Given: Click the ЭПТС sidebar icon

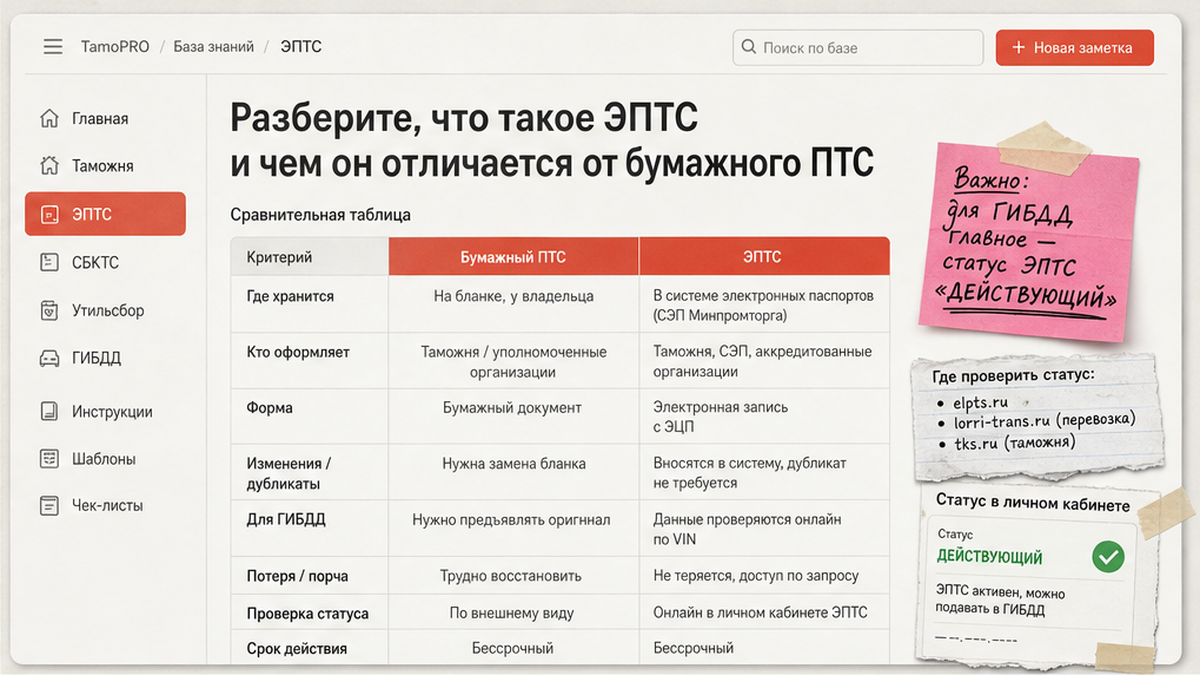Looking at the screenshot, I should [x=49, y=214].
